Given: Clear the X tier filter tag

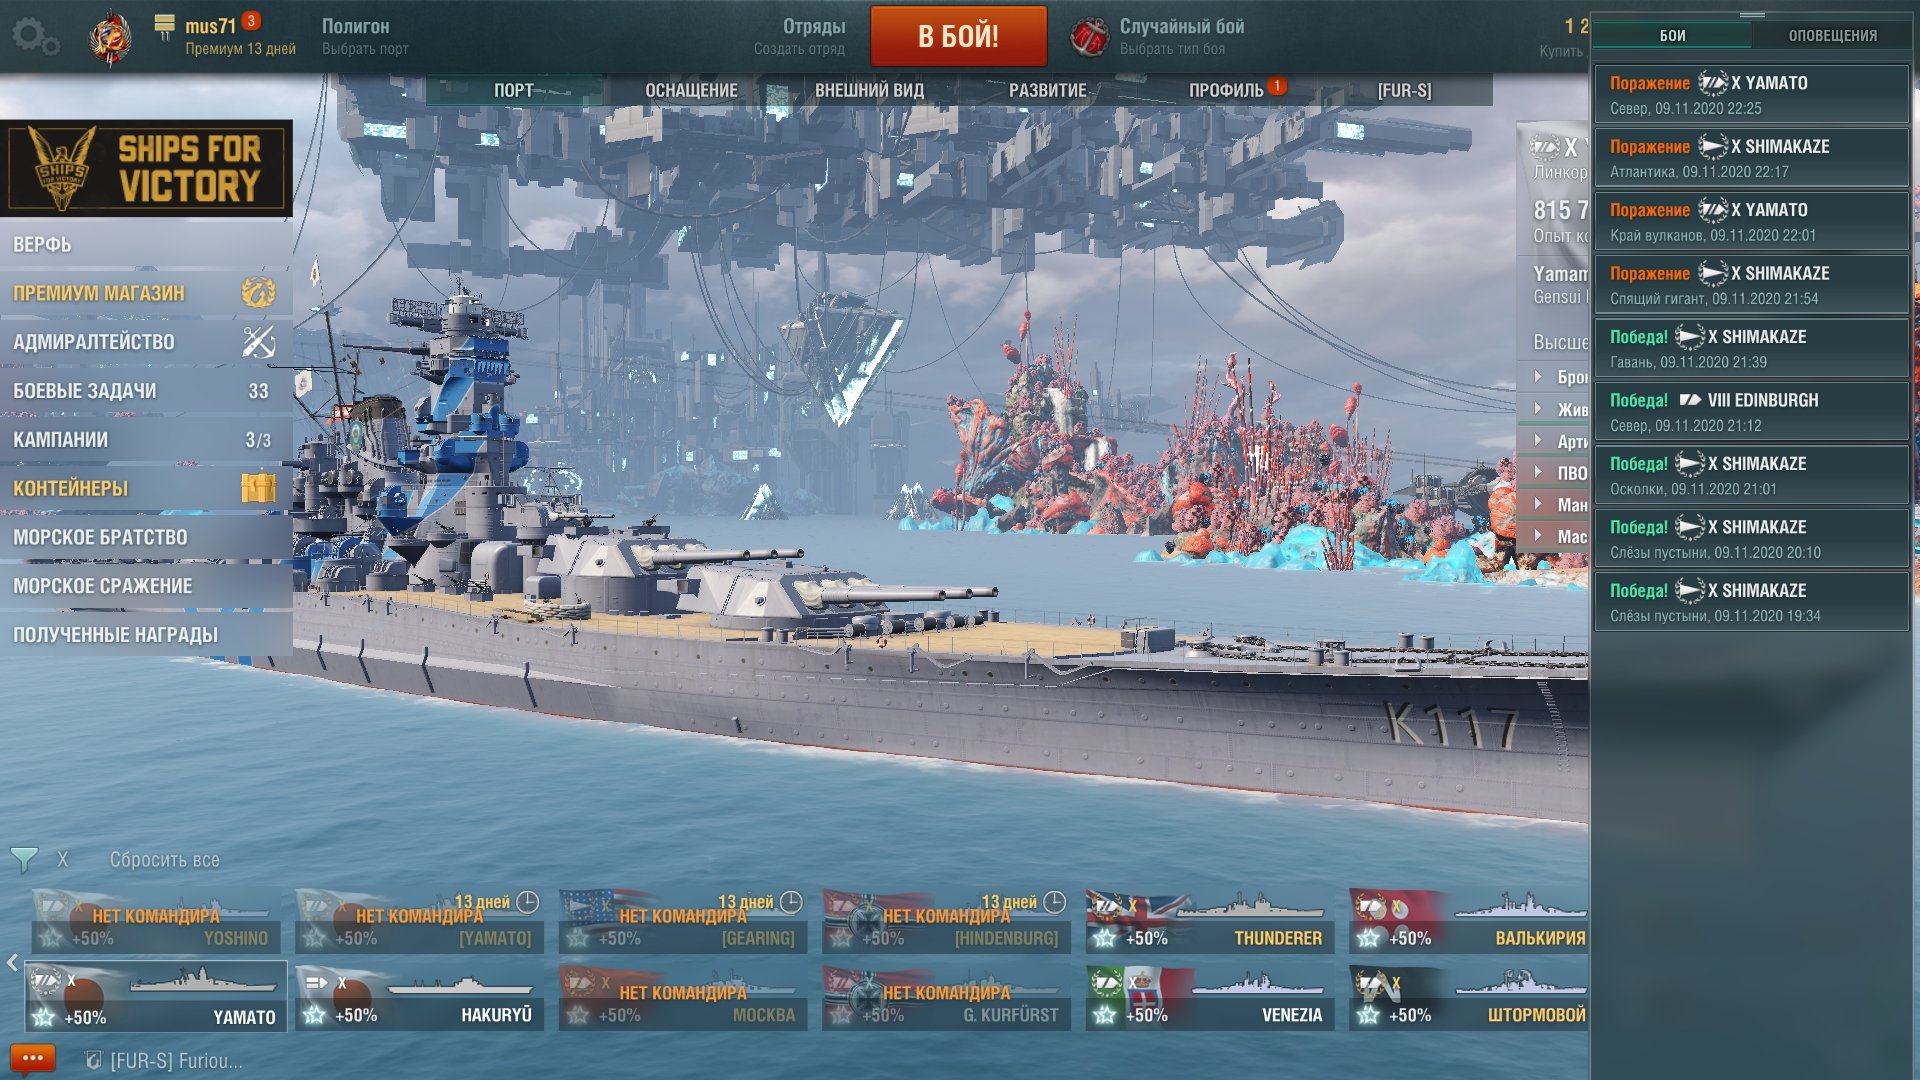Looking at the screenshot, I should click(x=63, y=859).
